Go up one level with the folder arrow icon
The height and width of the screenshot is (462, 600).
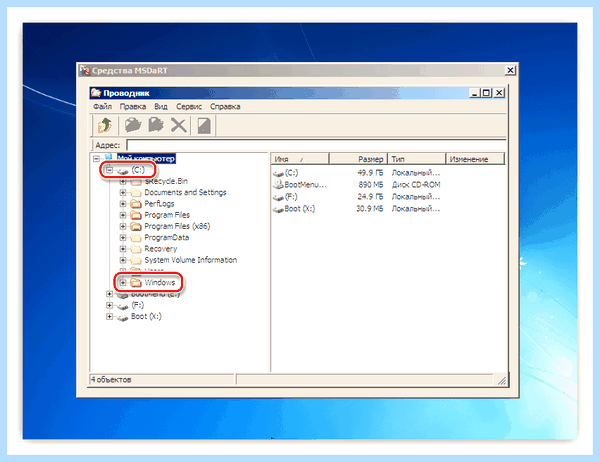(104, 125)
